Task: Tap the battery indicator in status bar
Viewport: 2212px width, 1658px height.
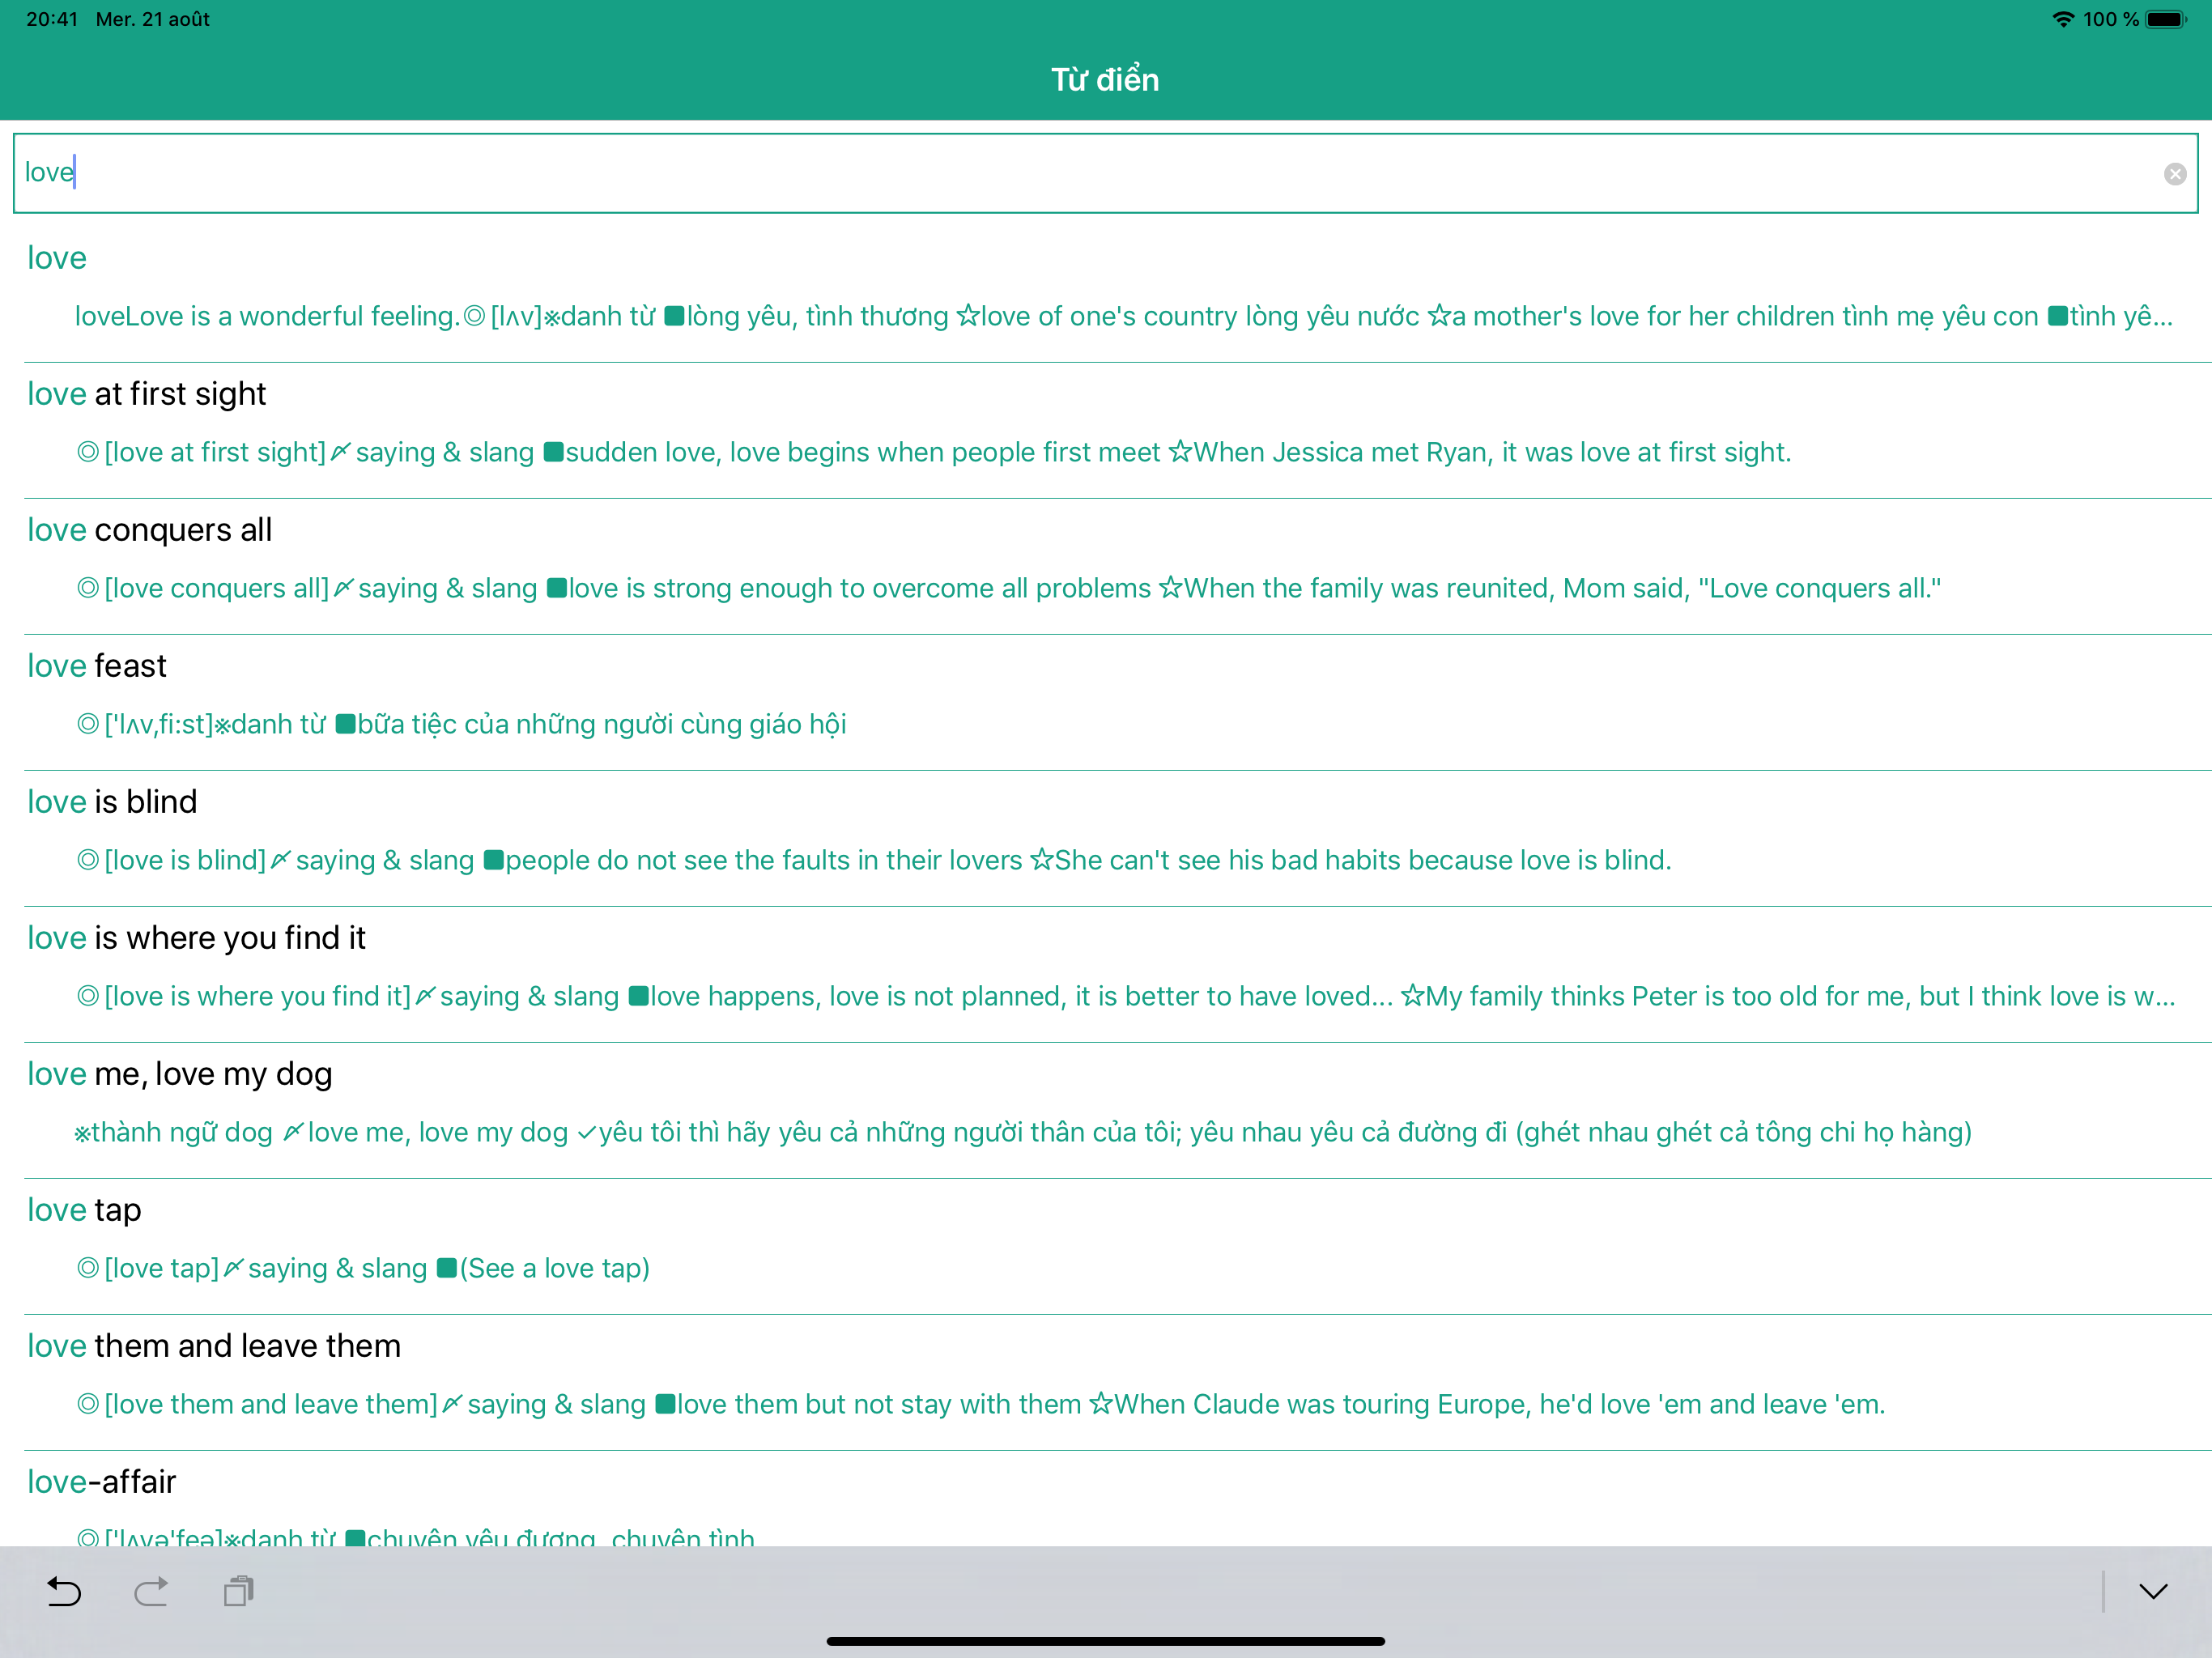Action: coord(2167,20)
